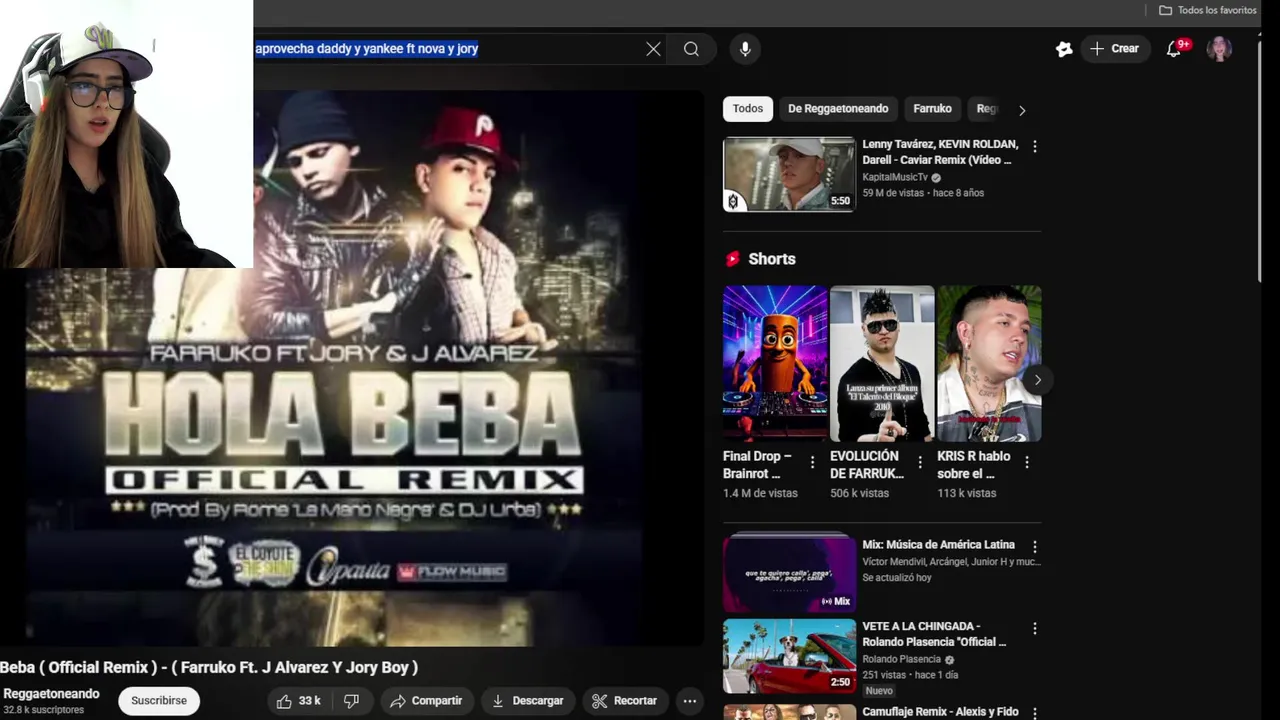Open the VETE A LA CHINGADA video title
1280x720 pixels.
point(934,634)
